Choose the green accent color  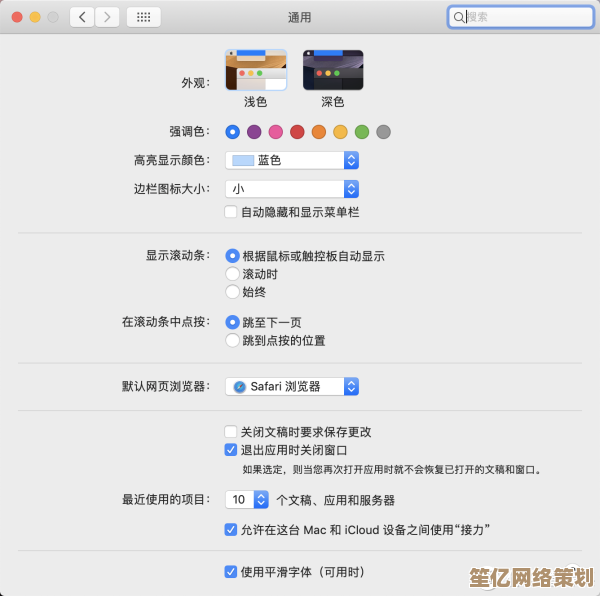(x=362, y=132)
